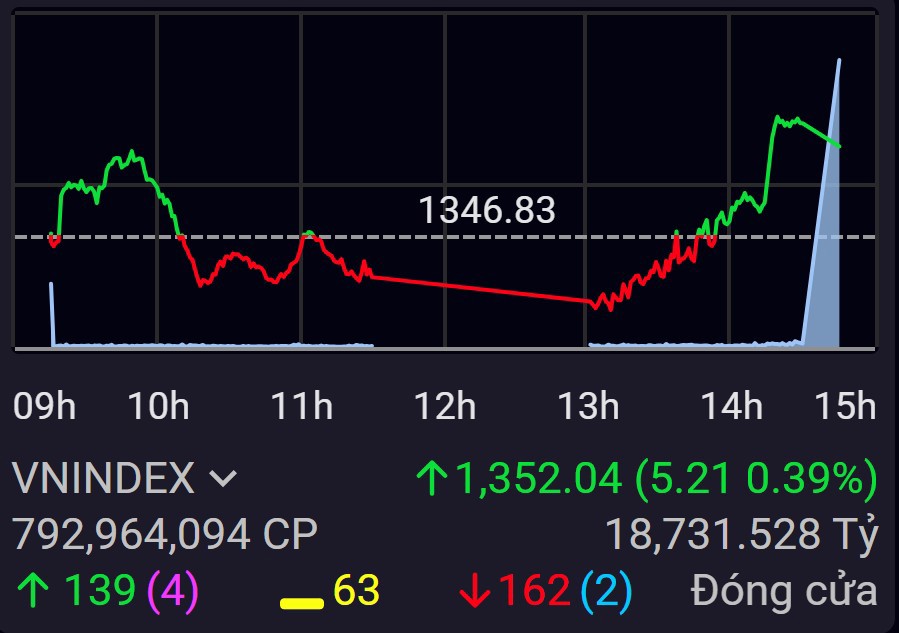Click the 09h time axis label

[x=44, y=406]
